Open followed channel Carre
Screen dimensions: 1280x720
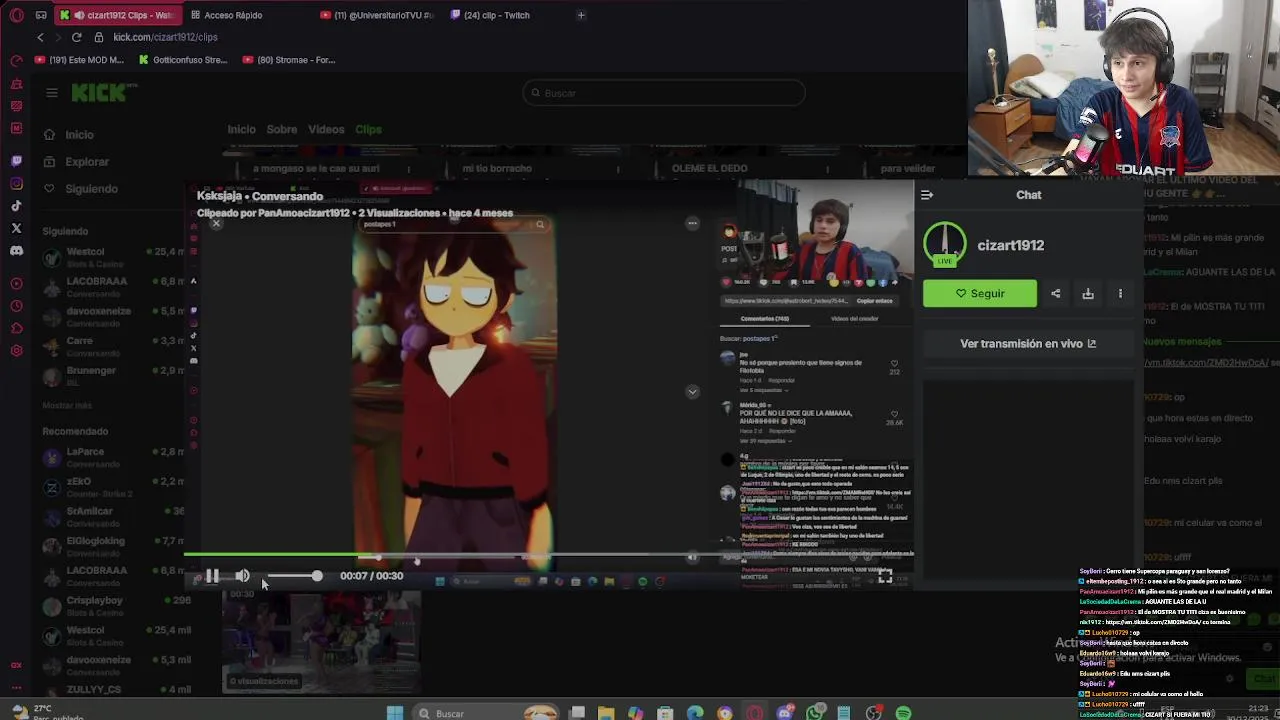[115, 346]
